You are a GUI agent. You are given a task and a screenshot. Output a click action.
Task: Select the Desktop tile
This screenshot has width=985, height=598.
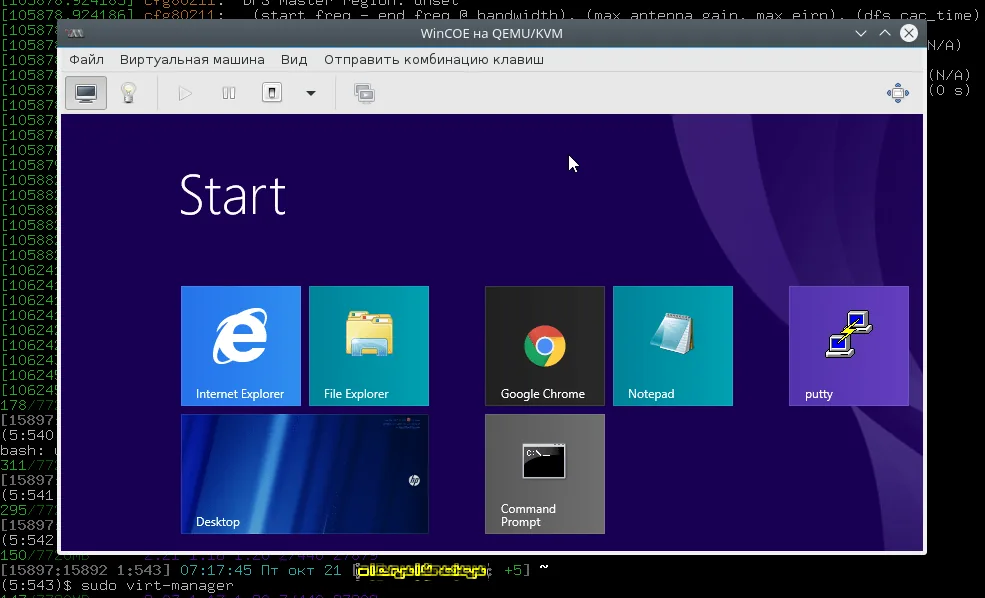coord(304,473)
